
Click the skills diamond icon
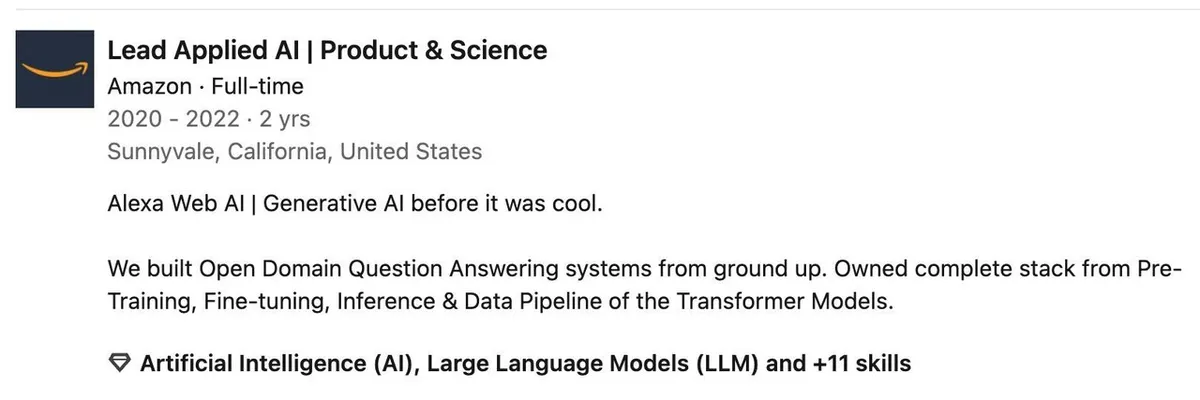(119, 364)
